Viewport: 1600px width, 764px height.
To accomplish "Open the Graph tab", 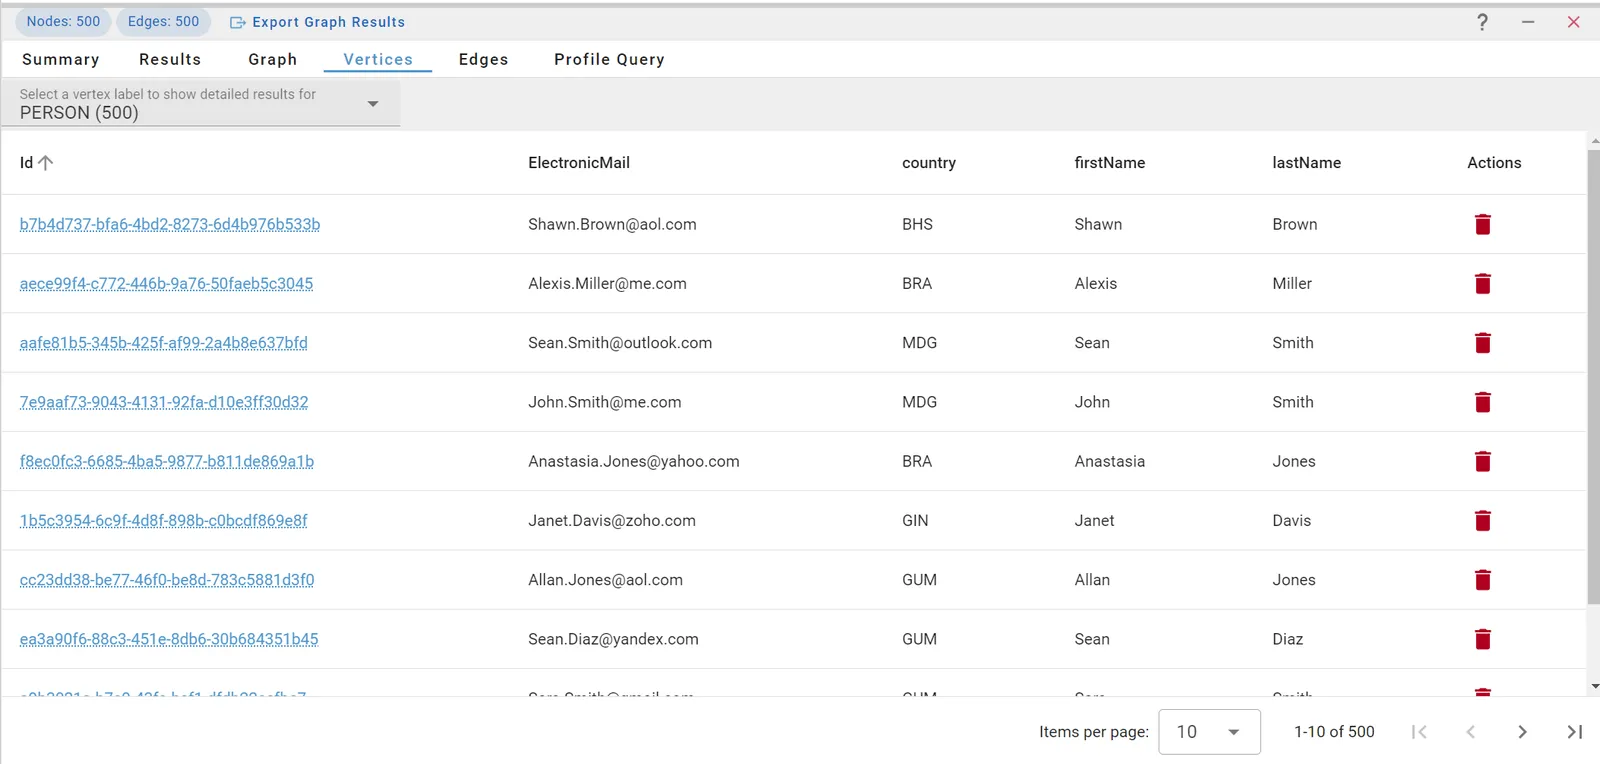I will click(273, 60).
